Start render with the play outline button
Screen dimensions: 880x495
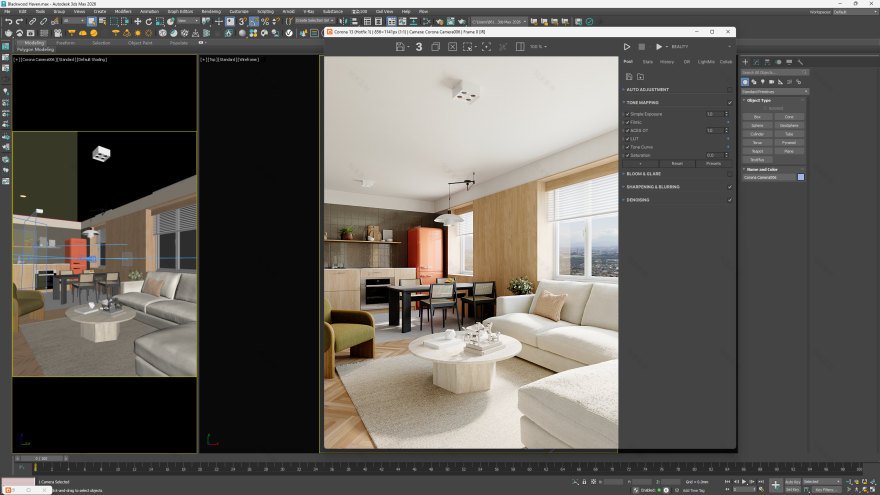[x=627, y=47]
